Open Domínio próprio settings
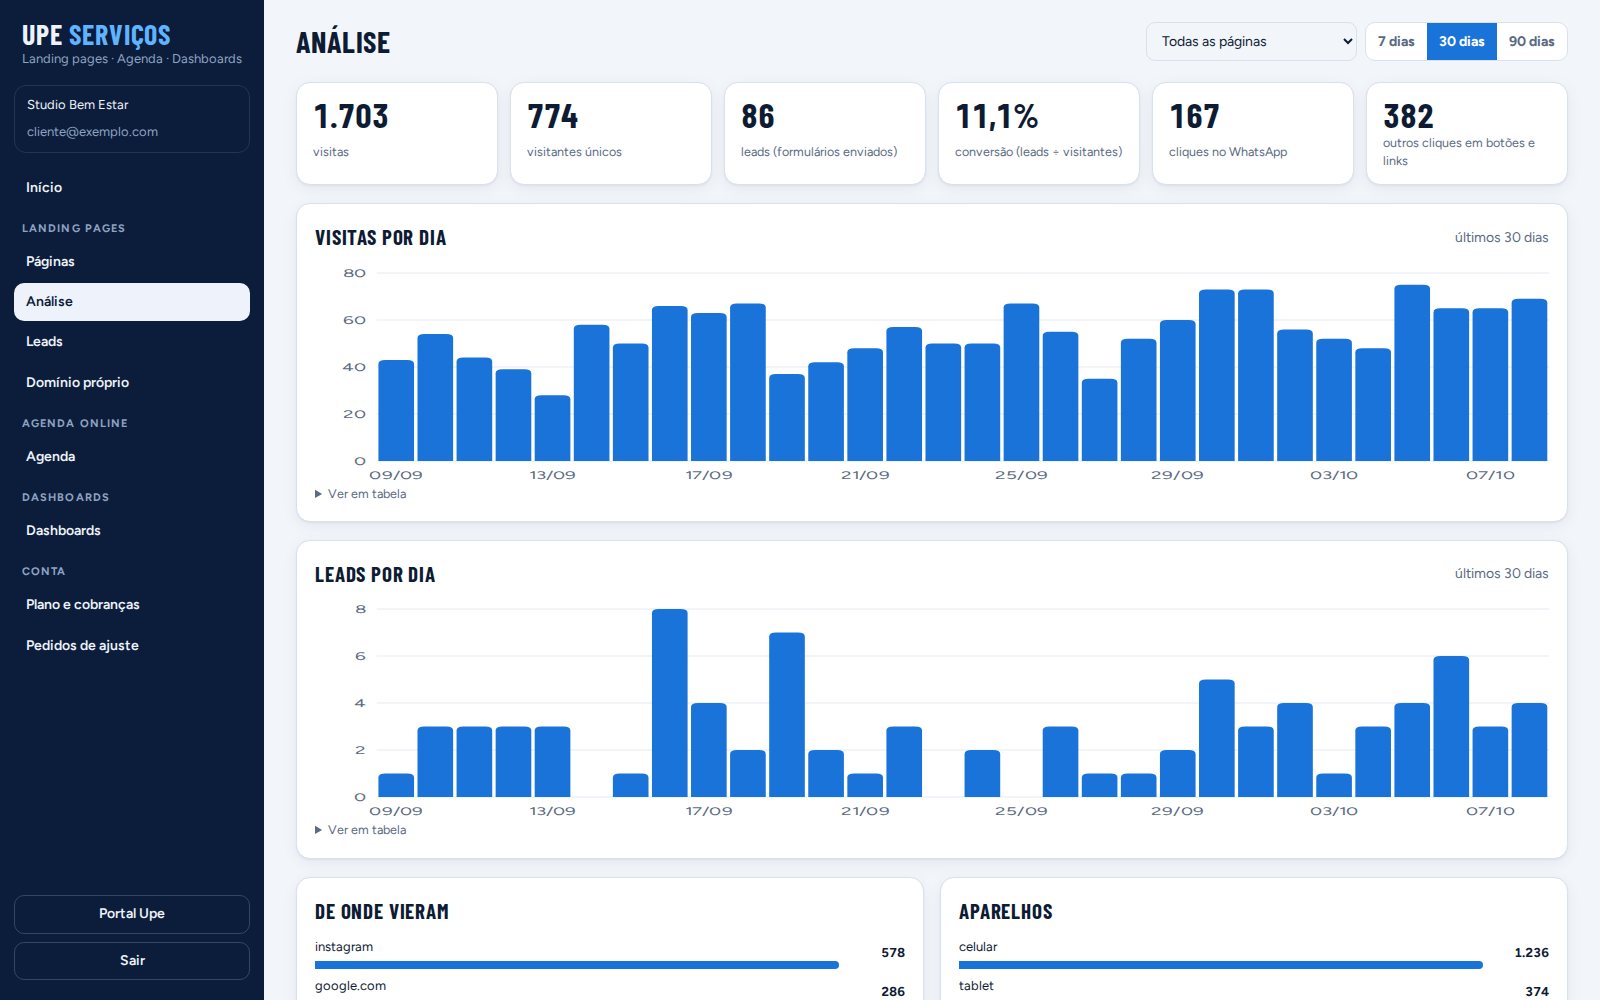 [132, 382]
